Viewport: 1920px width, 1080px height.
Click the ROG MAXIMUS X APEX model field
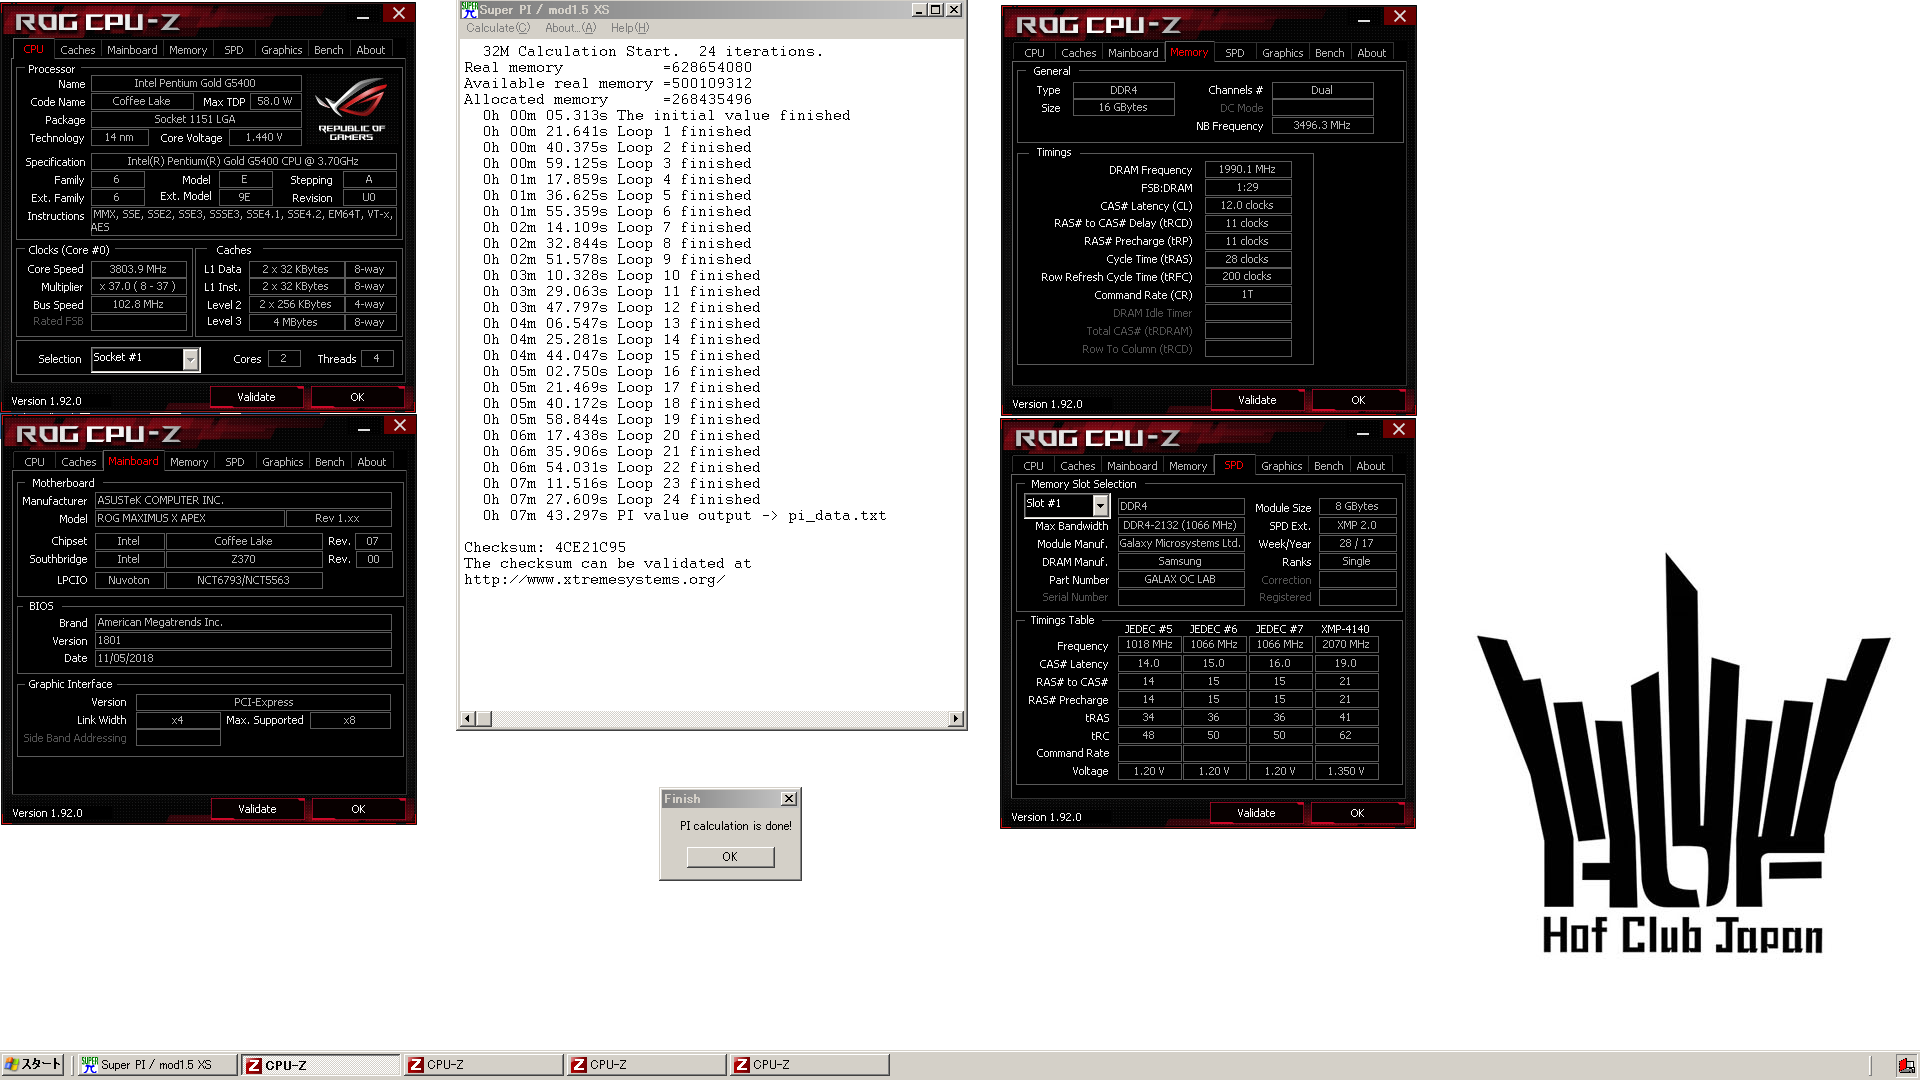click(x=189, y=518)
